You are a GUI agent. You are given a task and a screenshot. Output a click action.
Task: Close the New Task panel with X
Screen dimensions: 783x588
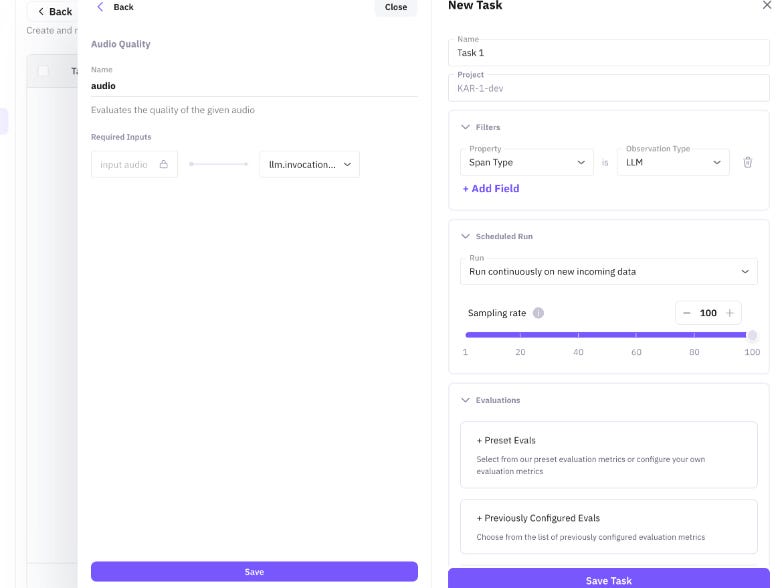767,5
